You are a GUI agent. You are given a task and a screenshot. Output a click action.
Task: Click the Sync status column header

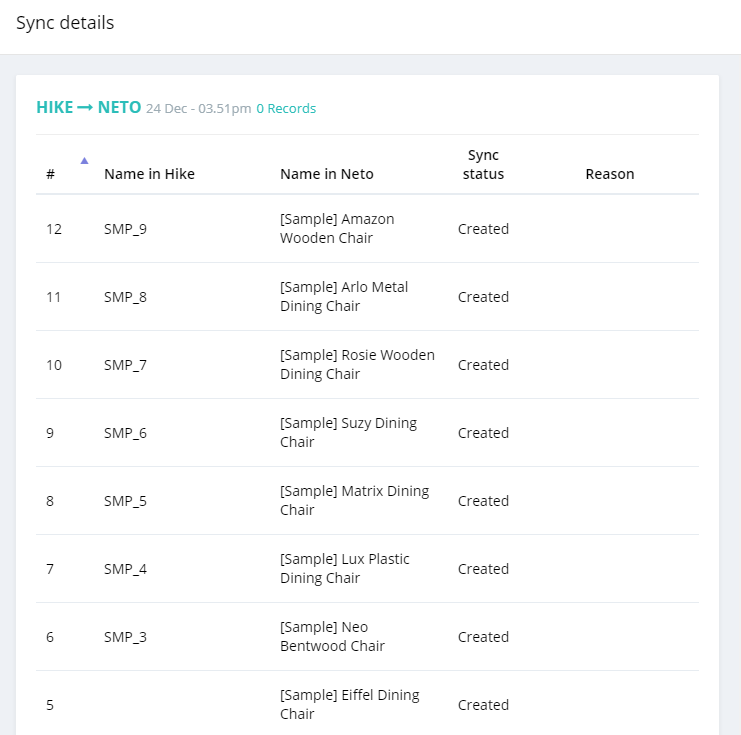483,164
